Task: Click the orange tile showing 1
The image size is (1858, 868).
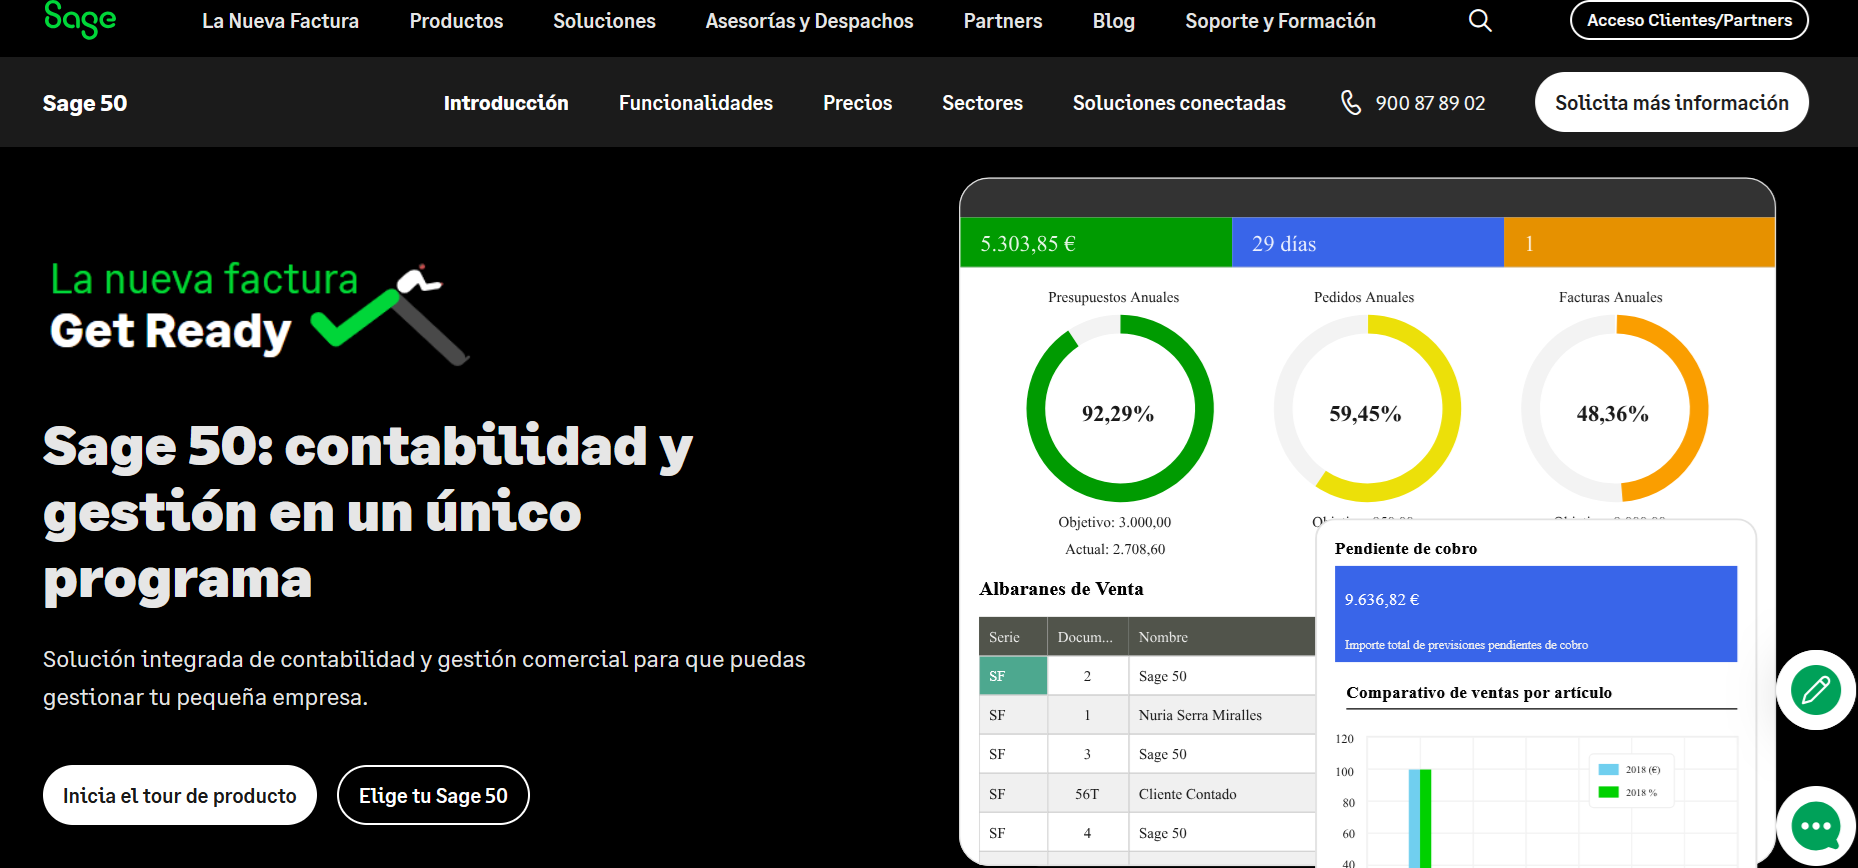Action: pos(1639,243)
